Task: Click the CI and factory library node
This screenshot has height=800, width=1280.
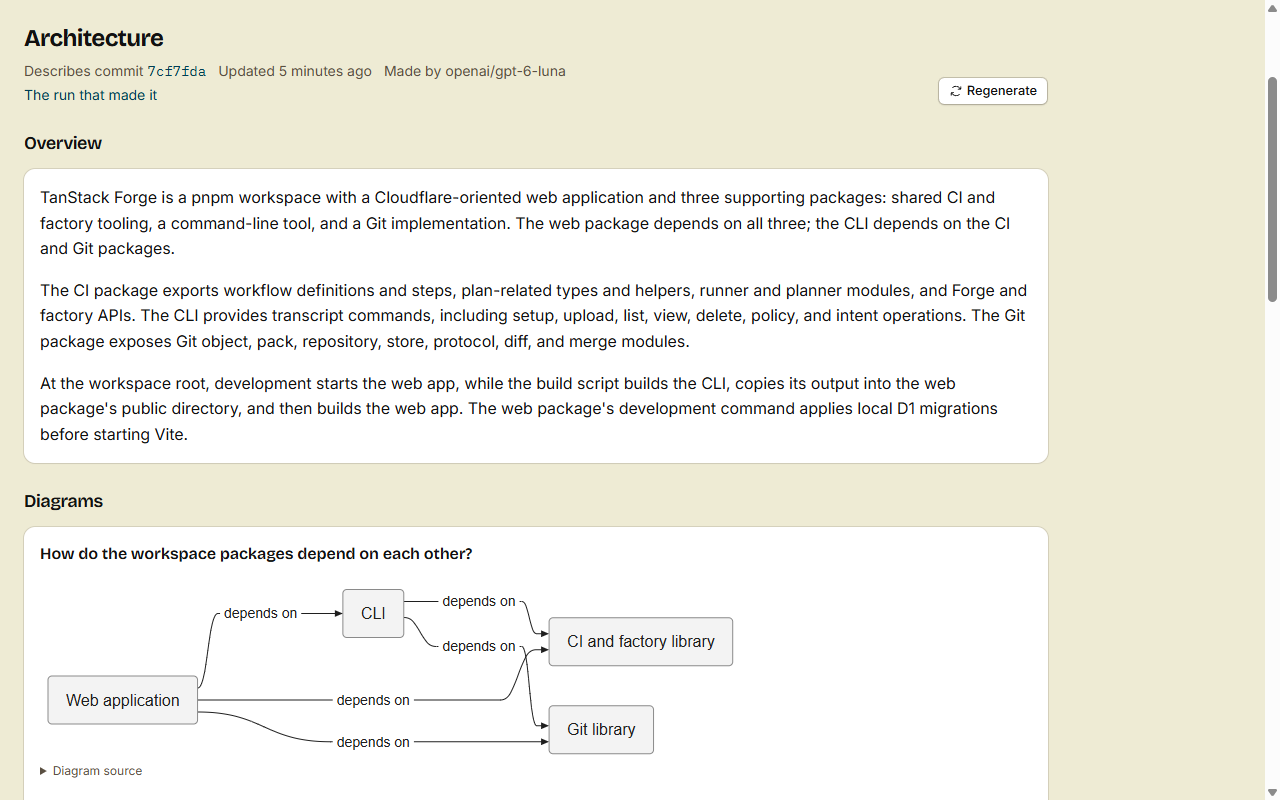Action: [x=641, y=642]
